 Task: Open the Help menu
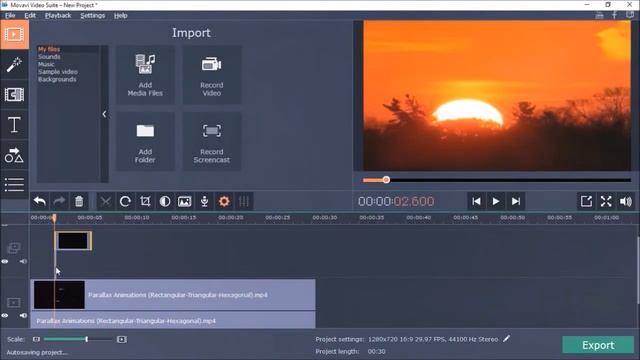click(120, 16)
